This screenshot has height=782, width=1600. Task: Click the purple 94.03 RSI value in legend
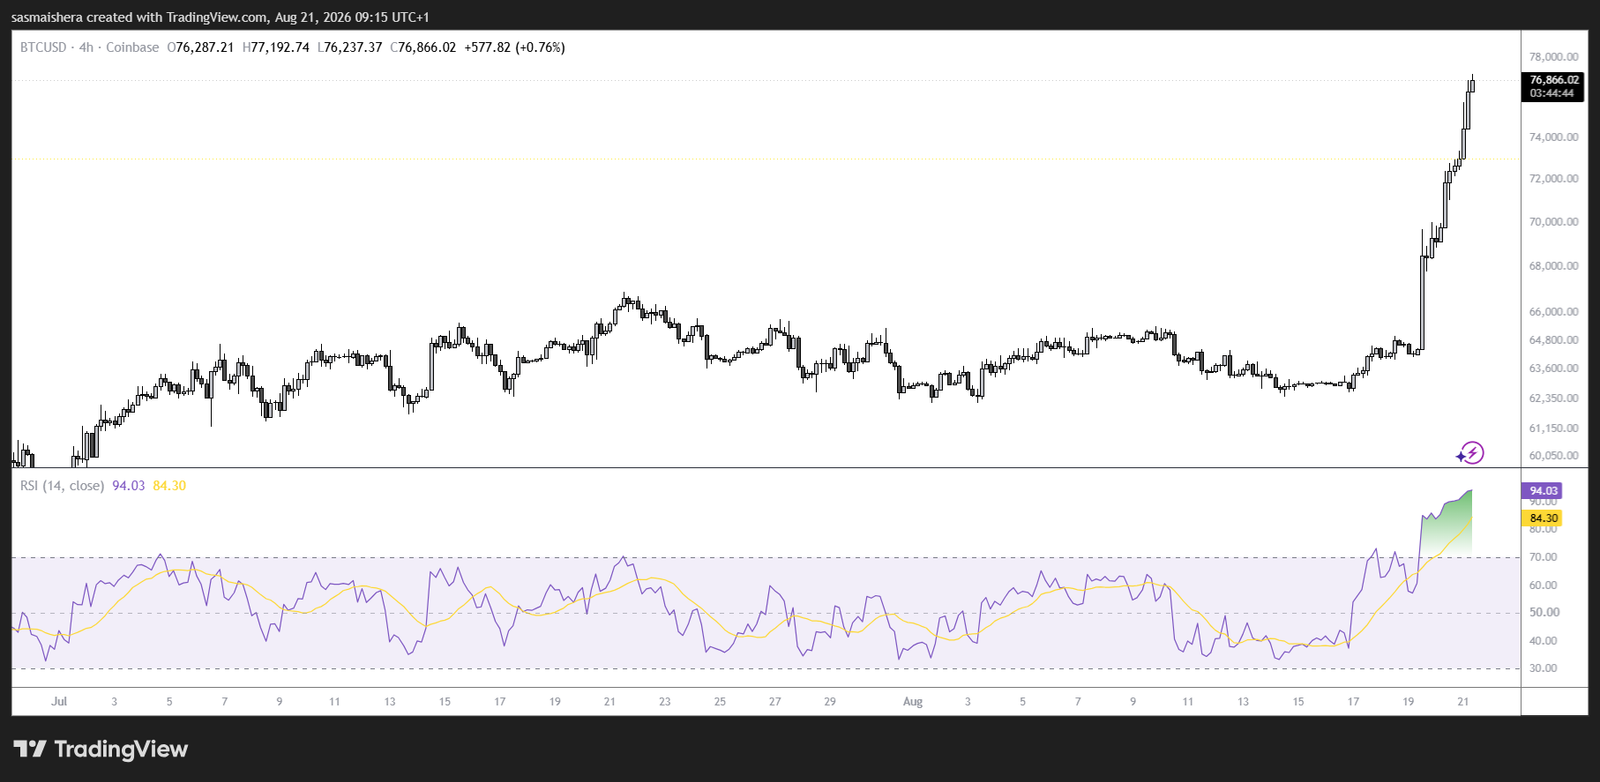[x=128, y=486]
